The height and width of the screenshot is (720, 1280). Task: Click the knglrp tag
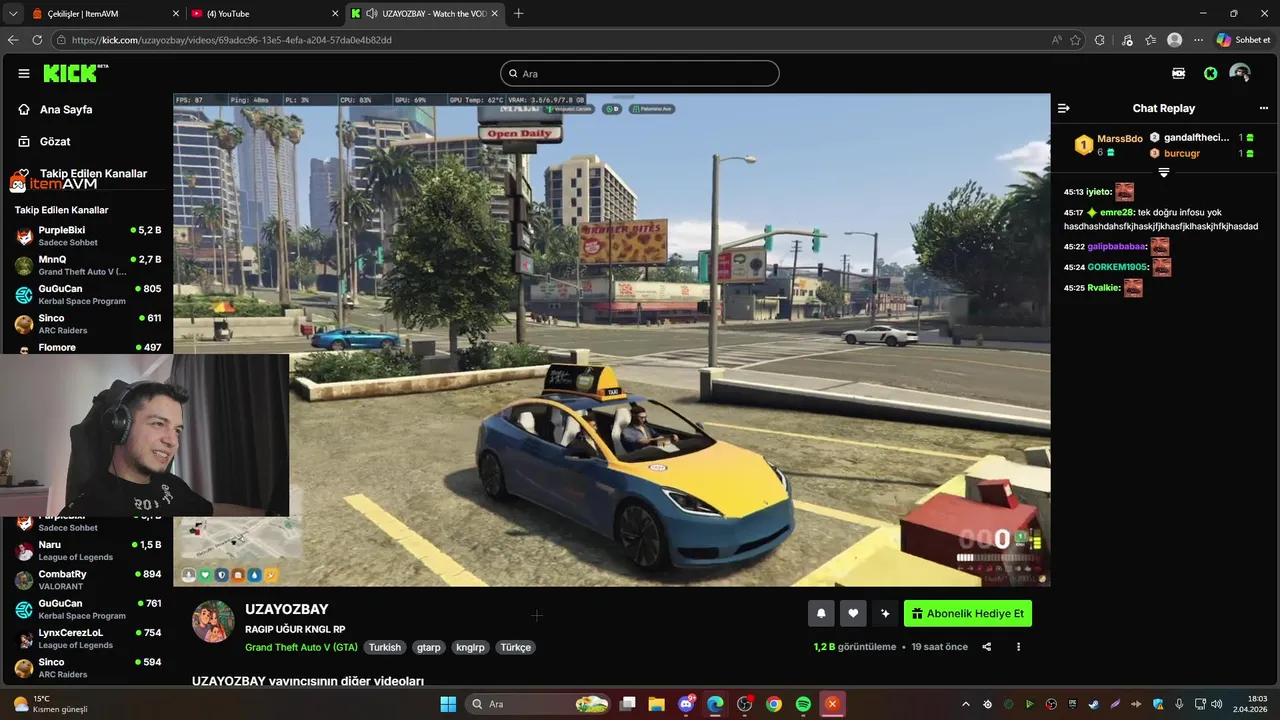tap(470, 647)
